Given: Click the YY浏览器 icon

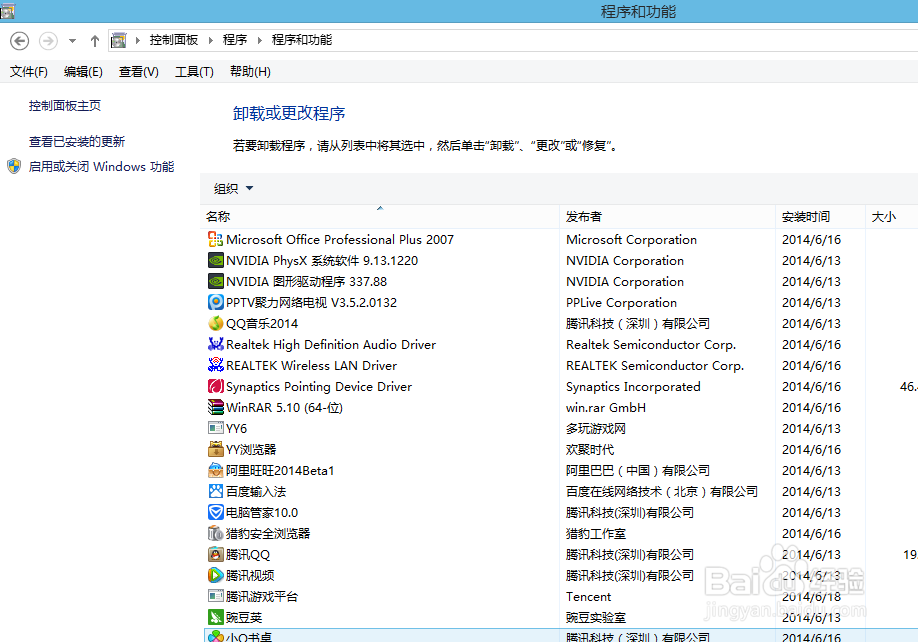Looking at the screenshot, I should pos(215,449).
